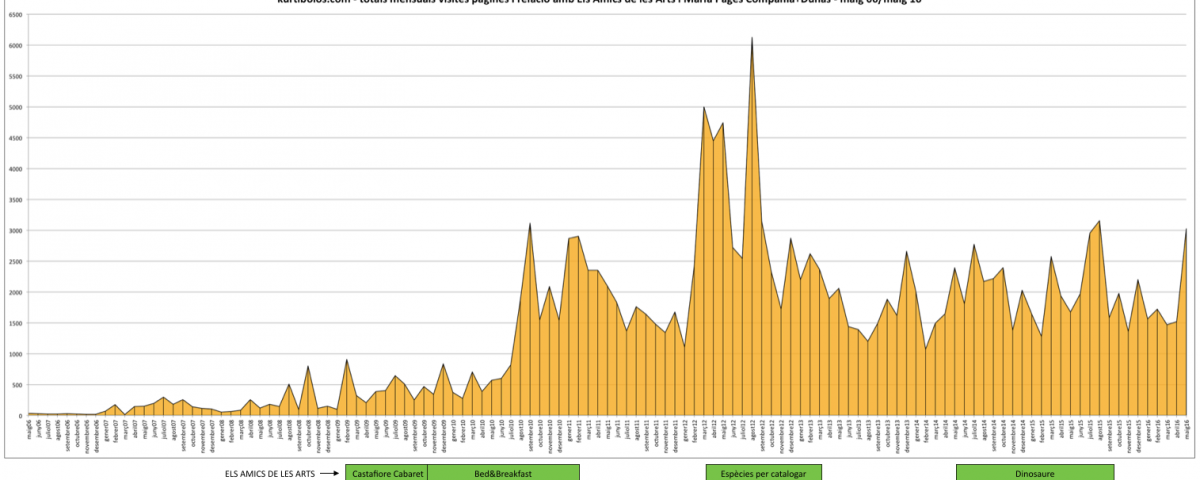Click the 3000 y-axis label
This screenshot has height=480, width=1200.
tap(13, 231)
